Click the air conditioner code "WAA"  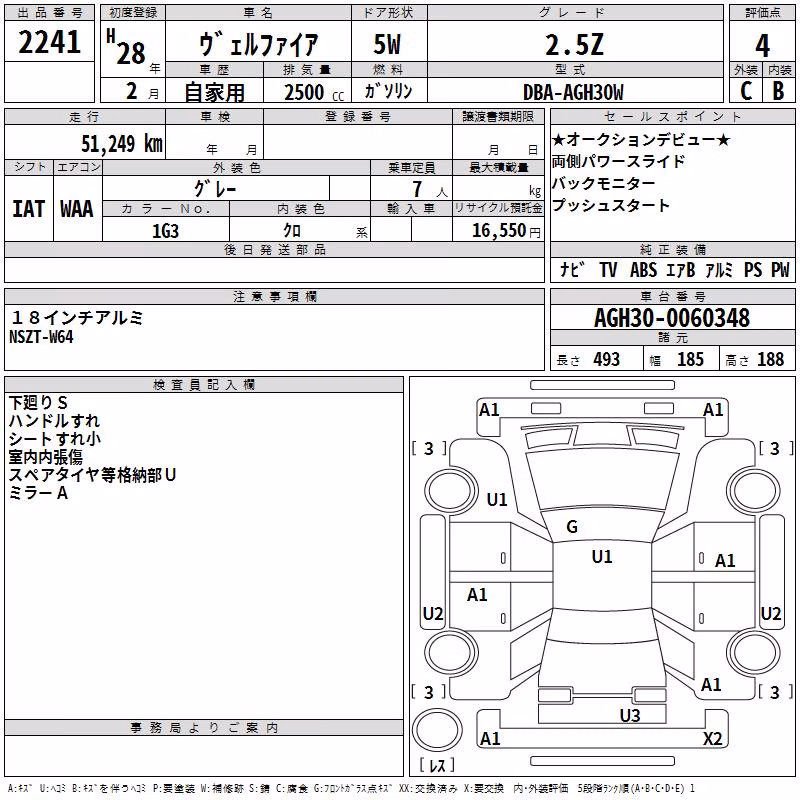point(77,209)
